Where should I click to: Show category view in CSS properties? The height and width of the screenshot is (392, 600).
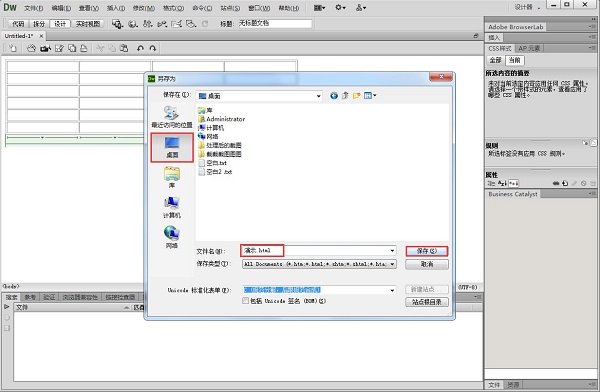click(x=491, y=183)
